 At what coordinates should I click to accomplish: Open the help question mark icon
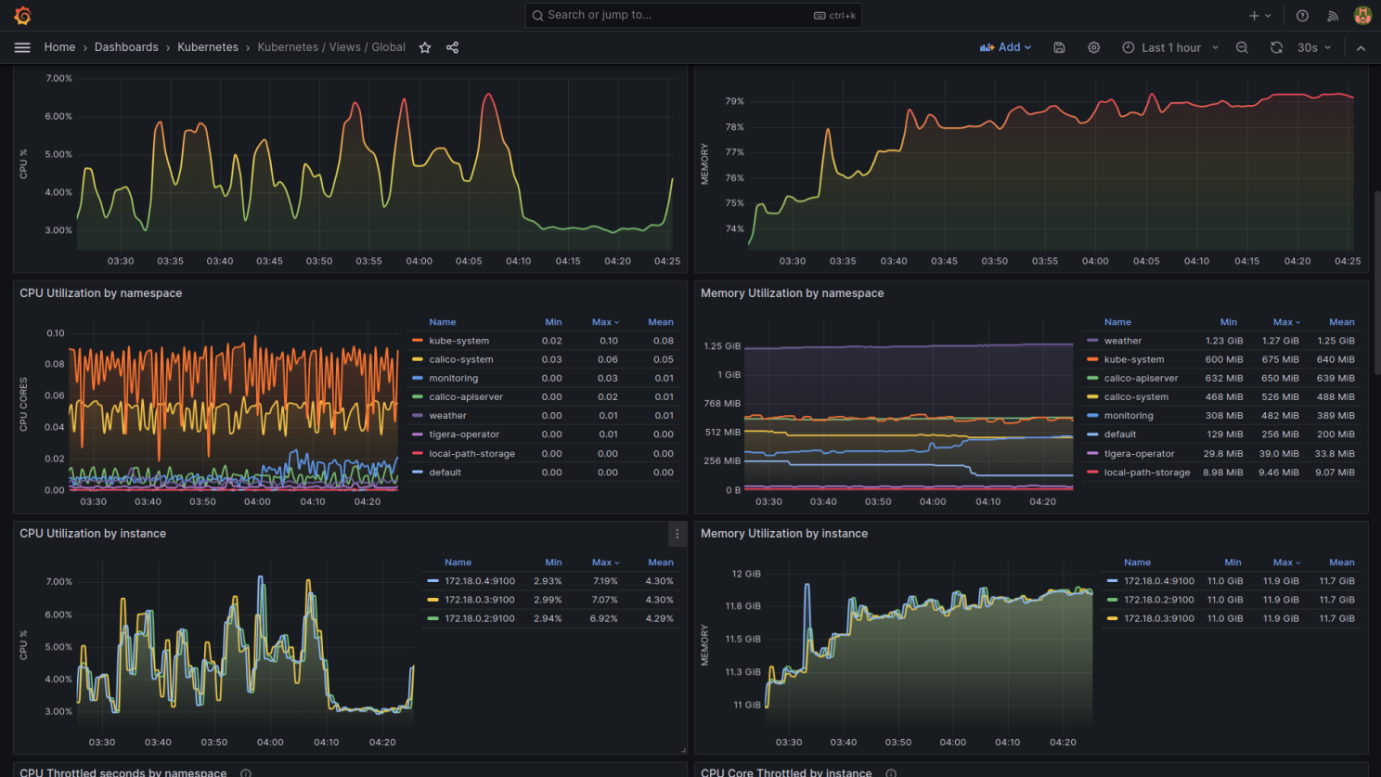pos(1302,15)
